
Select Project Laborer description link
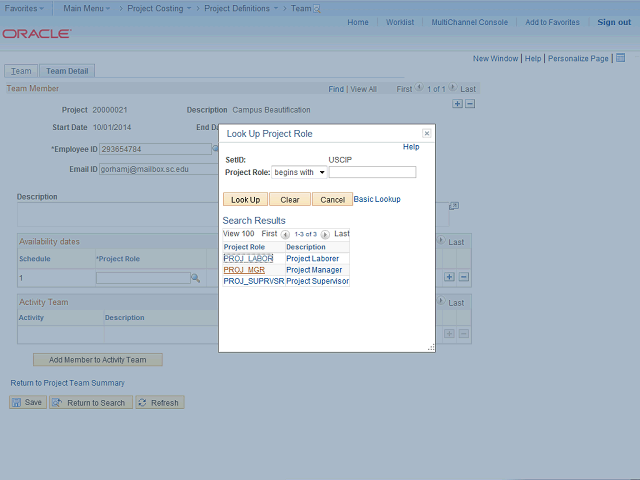[x=313, y=258]
